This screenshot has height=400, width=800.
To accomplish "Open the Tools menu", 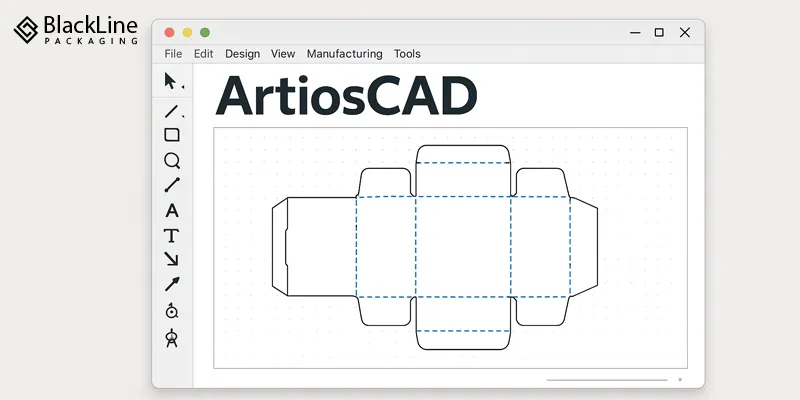I will pyautogui.click(x=407, y=54).
